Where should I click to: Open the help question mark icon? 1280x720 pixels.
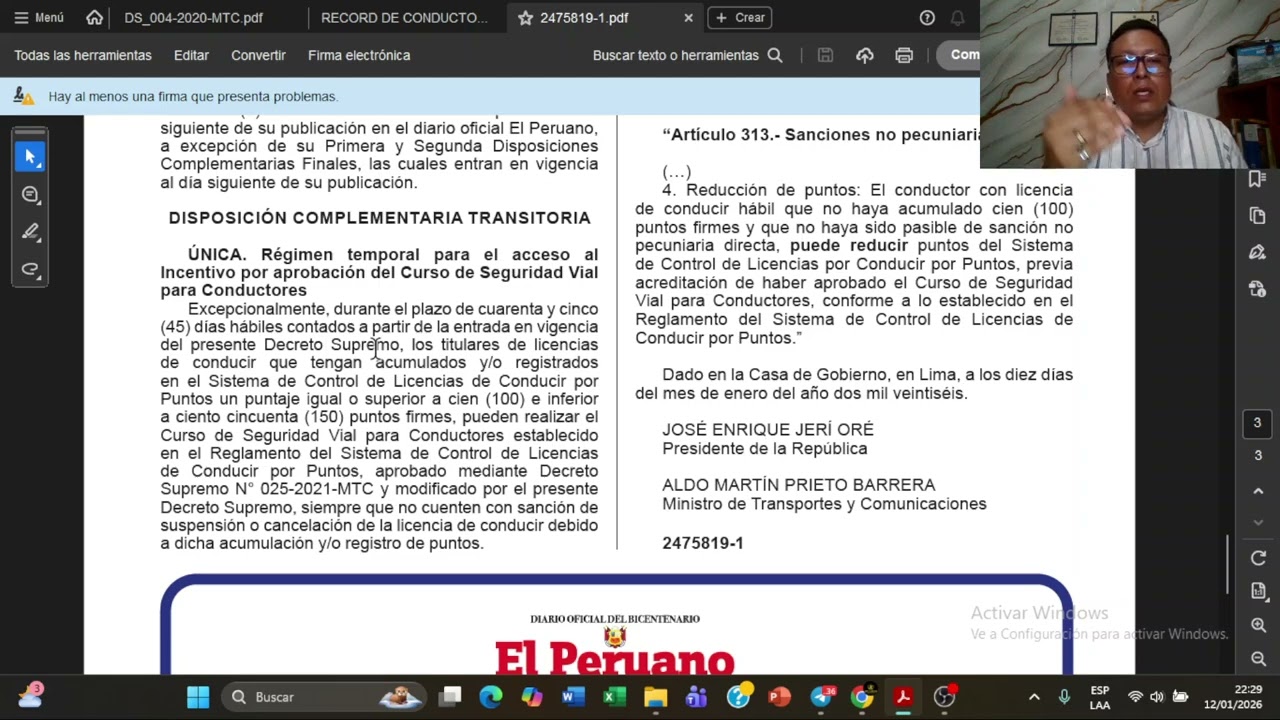927,18
